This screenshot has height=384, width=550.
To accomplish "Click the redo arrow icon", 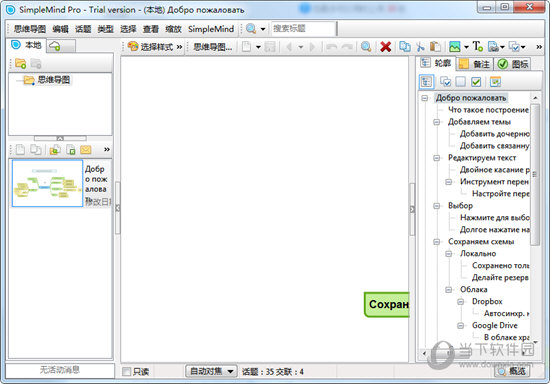I will pos(347,46).
